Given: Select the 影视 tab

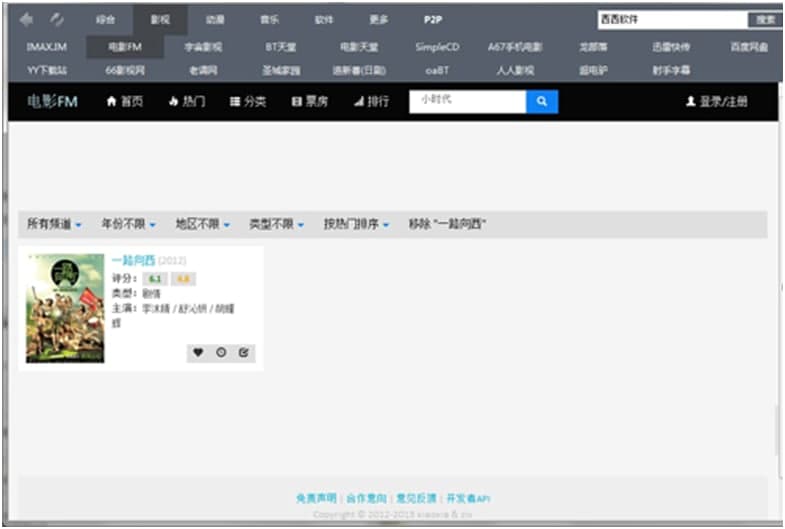Looking at the screenshot, I should pyautogui.click(x=160, y=20).
